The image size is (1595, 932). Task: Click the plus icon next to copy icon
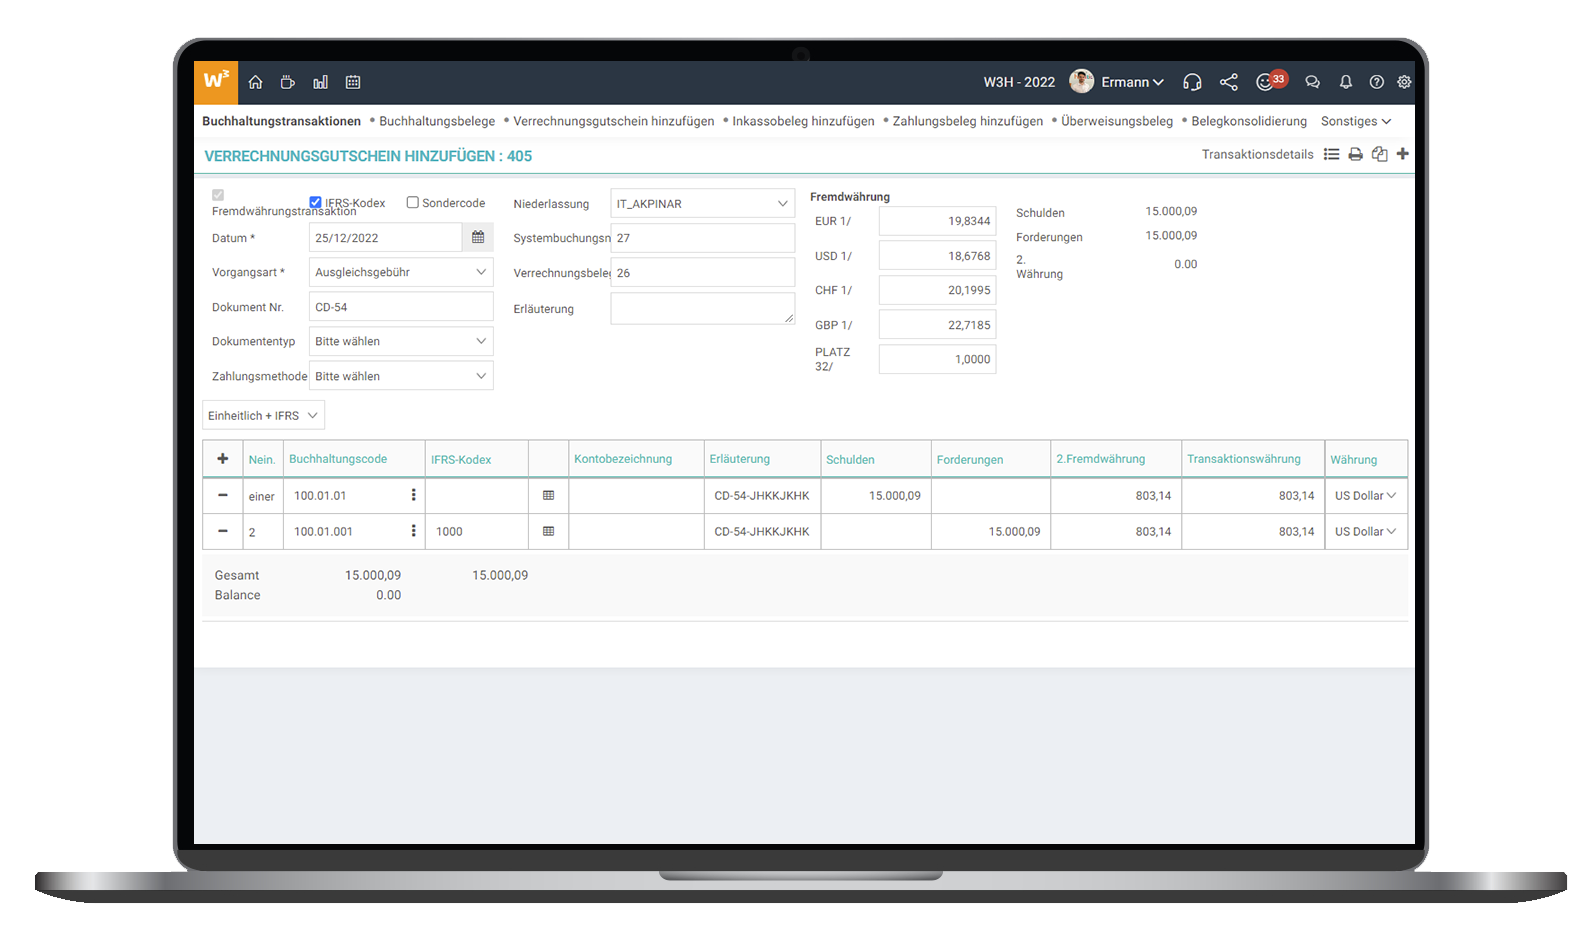[1402, 154]
